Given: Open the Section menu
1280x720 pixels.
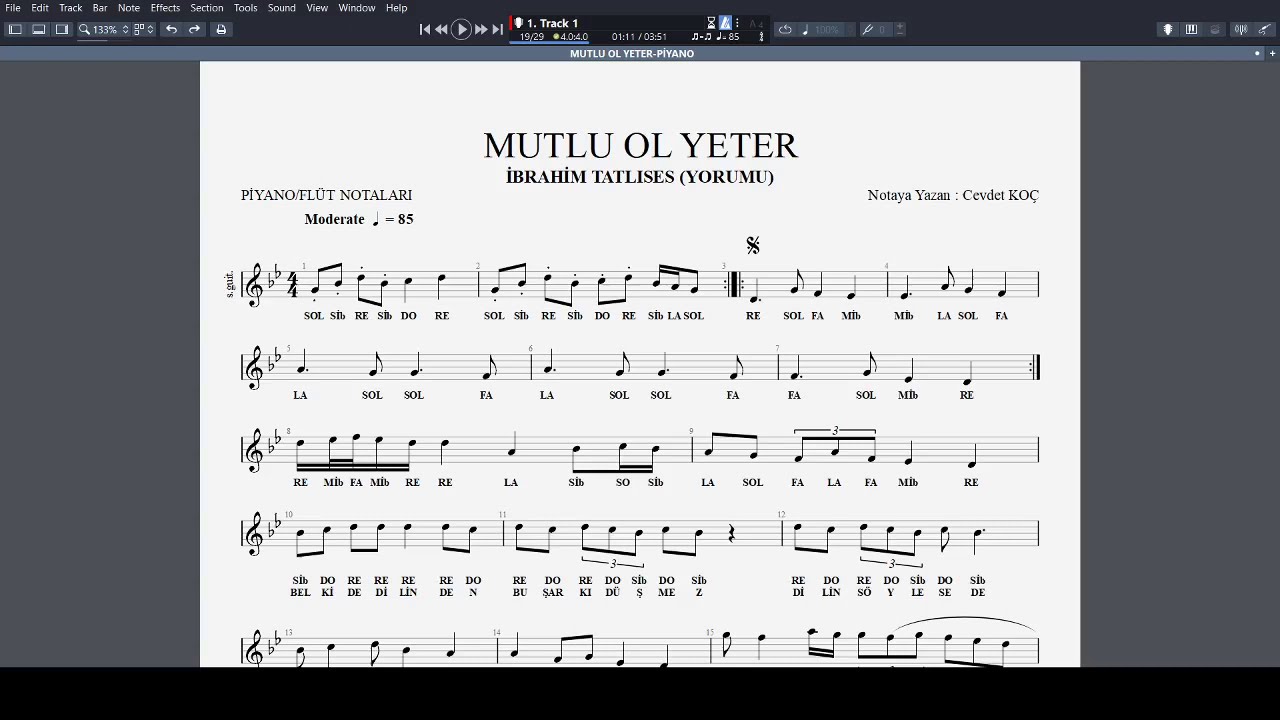Looking at the screenshot, I should coord(207,8).
